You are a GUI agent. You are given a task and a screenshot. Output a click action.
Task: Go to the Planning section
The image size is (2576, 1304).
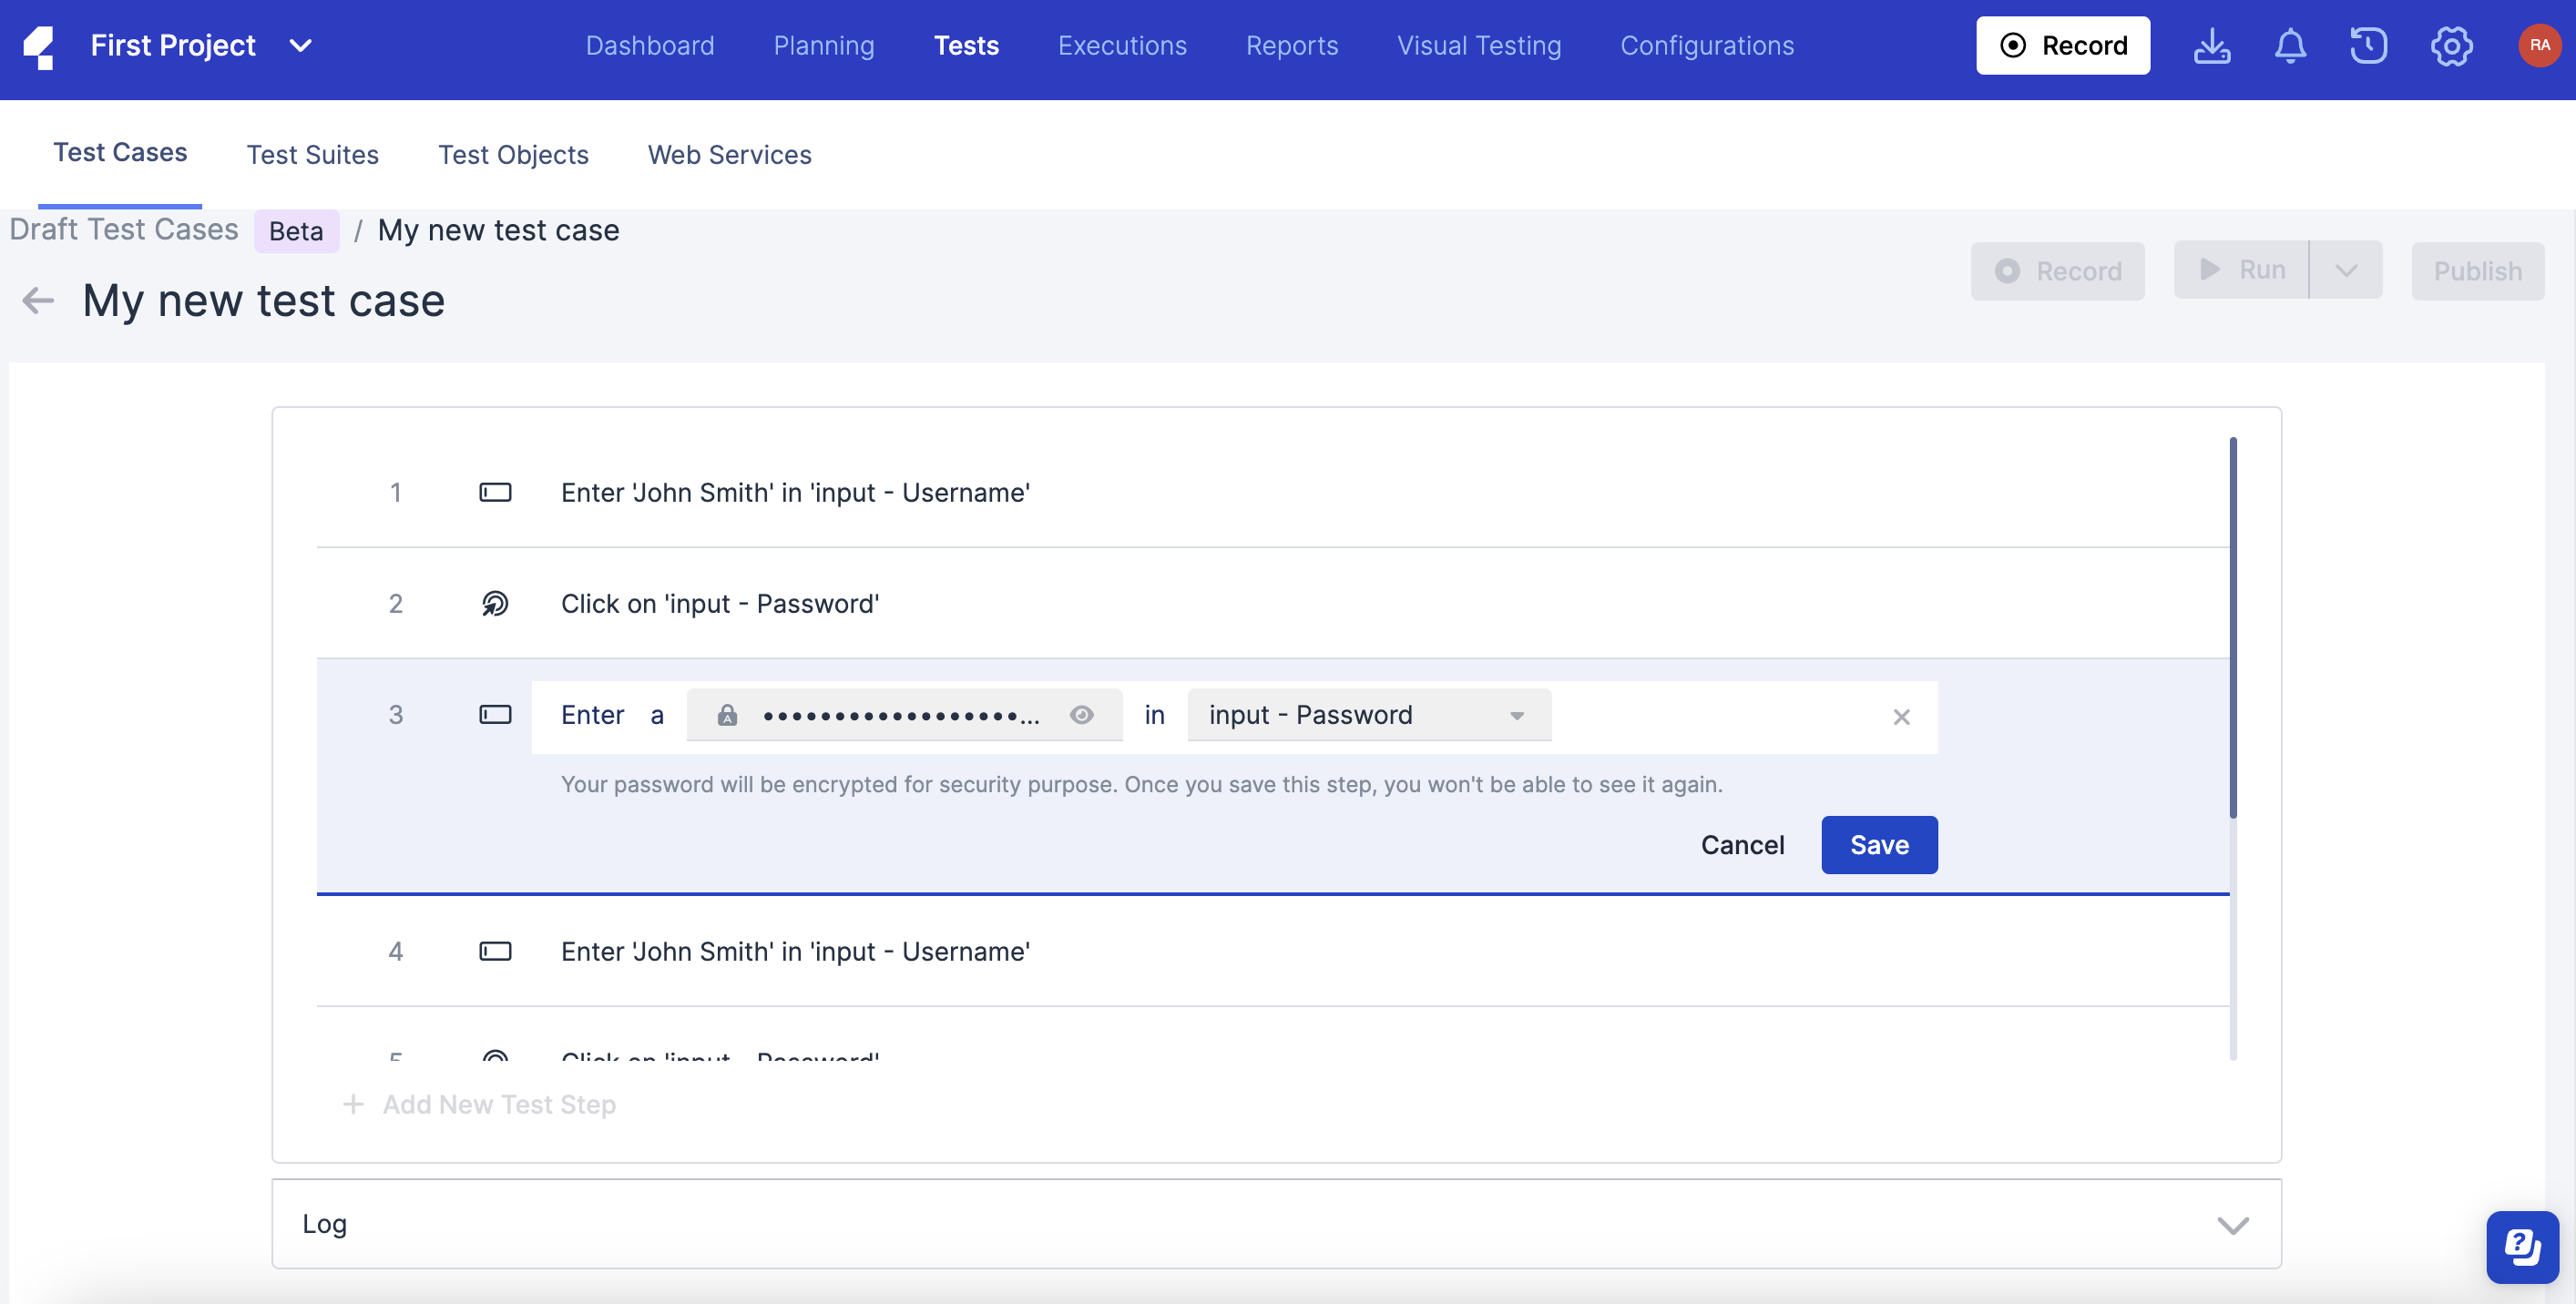click(x=824, y=46)
